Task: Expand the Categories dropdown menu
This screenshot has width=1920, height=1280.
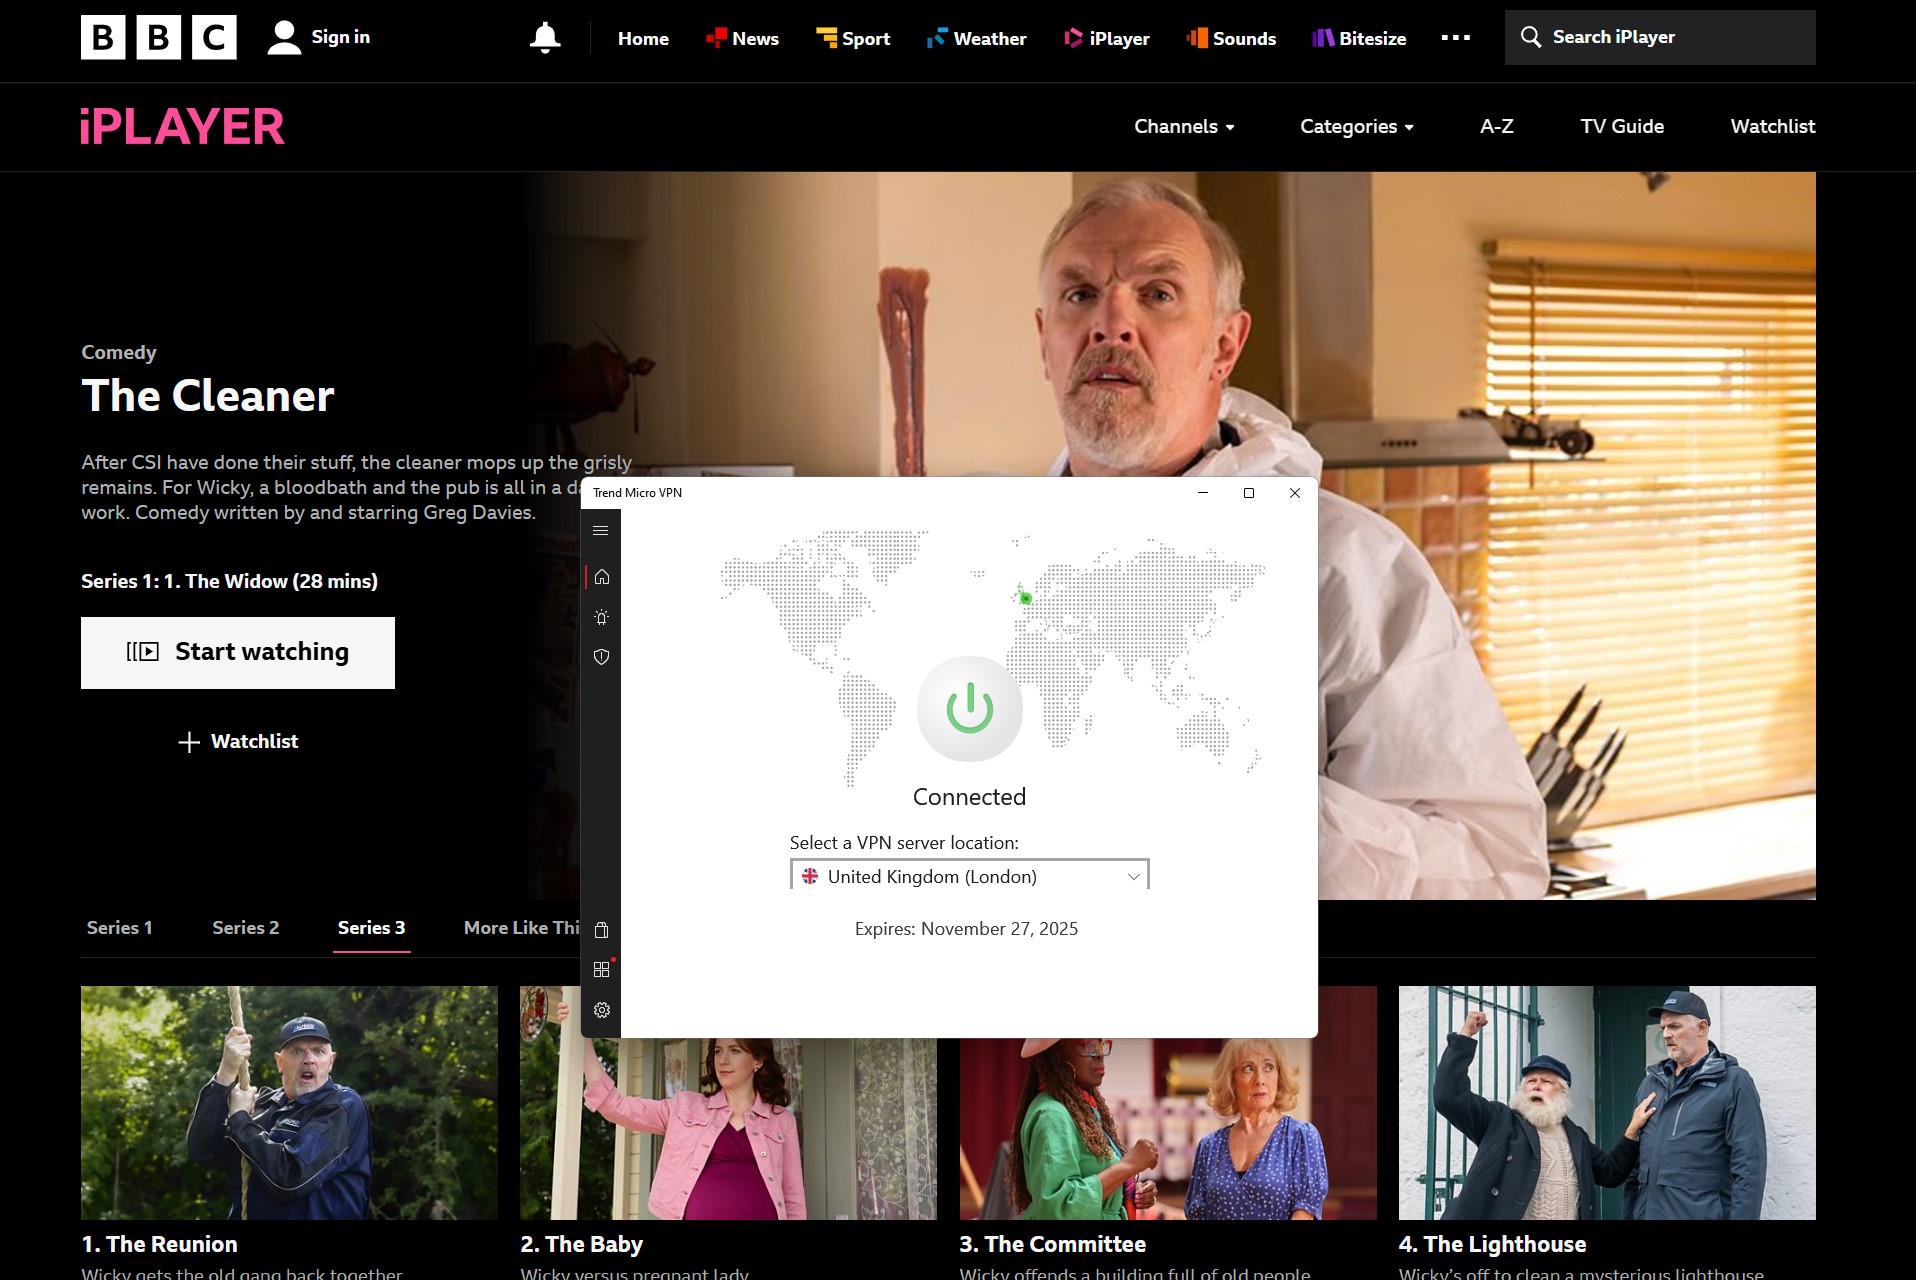Action: point(1356,126)
